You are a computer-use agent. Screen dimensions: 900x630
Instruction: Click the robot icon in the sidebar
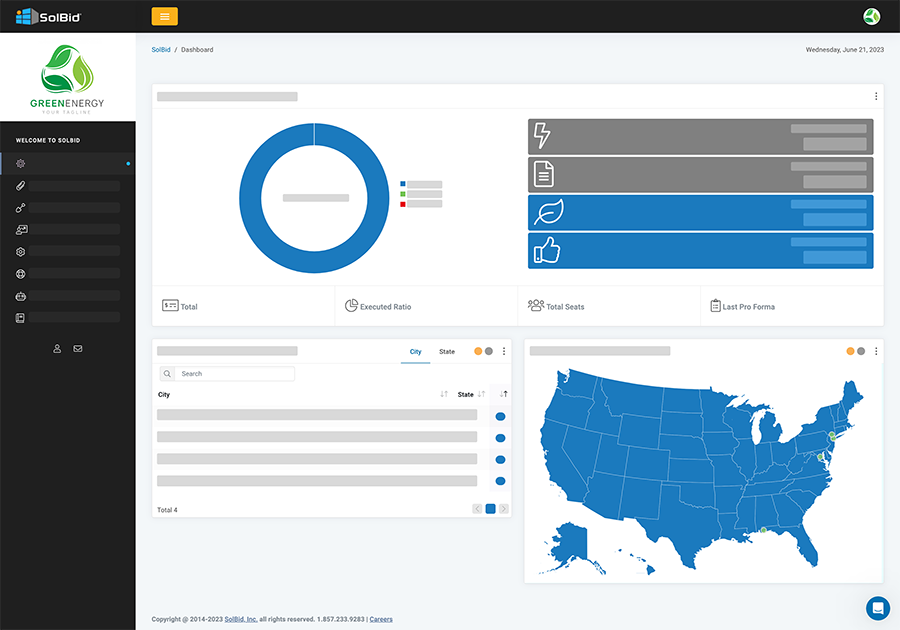click(21, 296)
